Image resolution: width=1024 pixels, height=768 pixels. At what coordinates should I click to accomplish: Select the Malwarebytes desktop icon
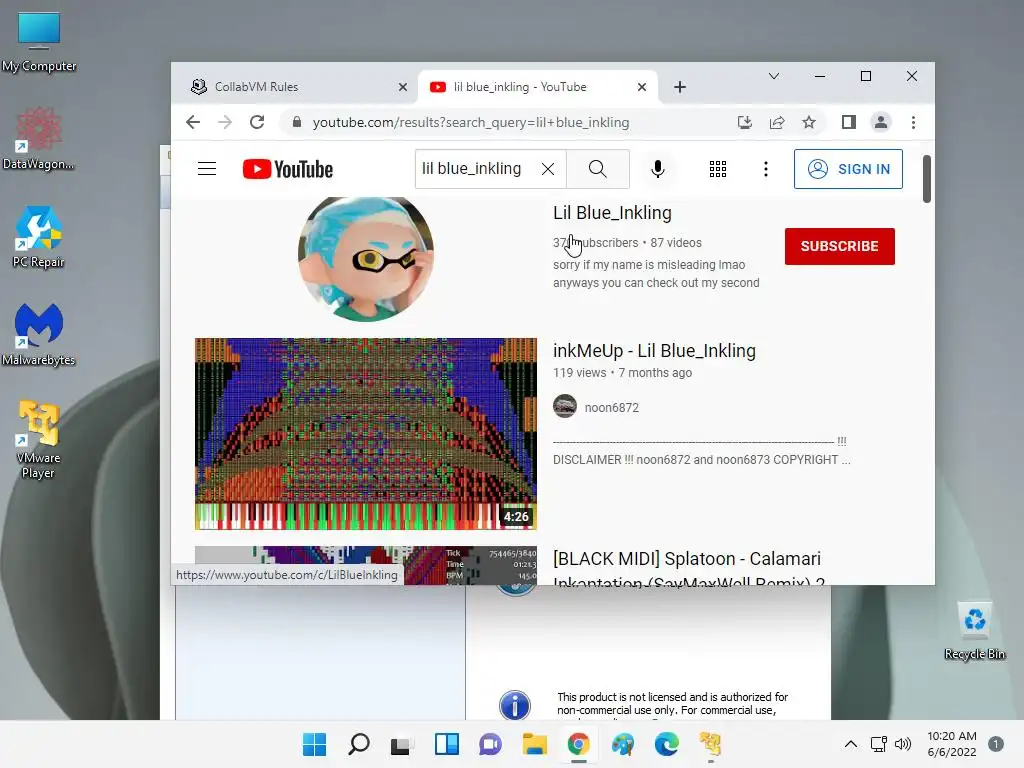point(39,335)
